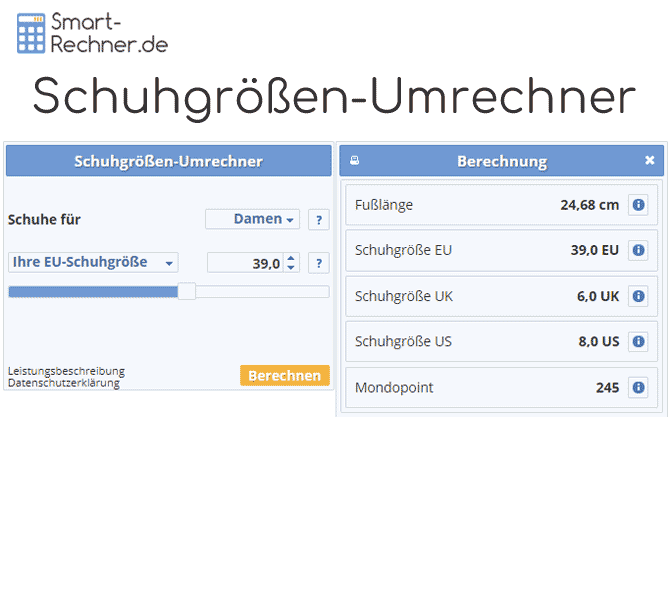This screenshot has width=670, height=600.
Task: Open the Damen gender dropdown
Action: point(252,220)
